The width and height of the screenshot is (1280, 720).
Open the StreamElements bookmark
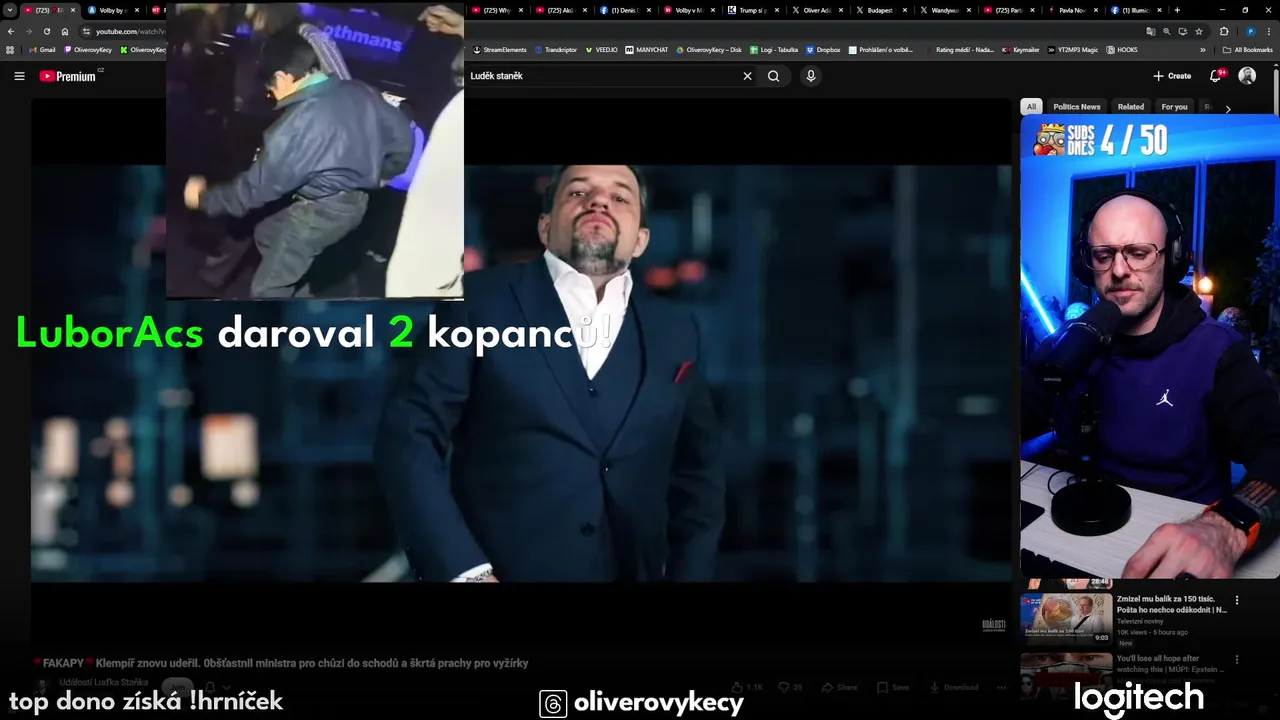(x=500, y=50)
